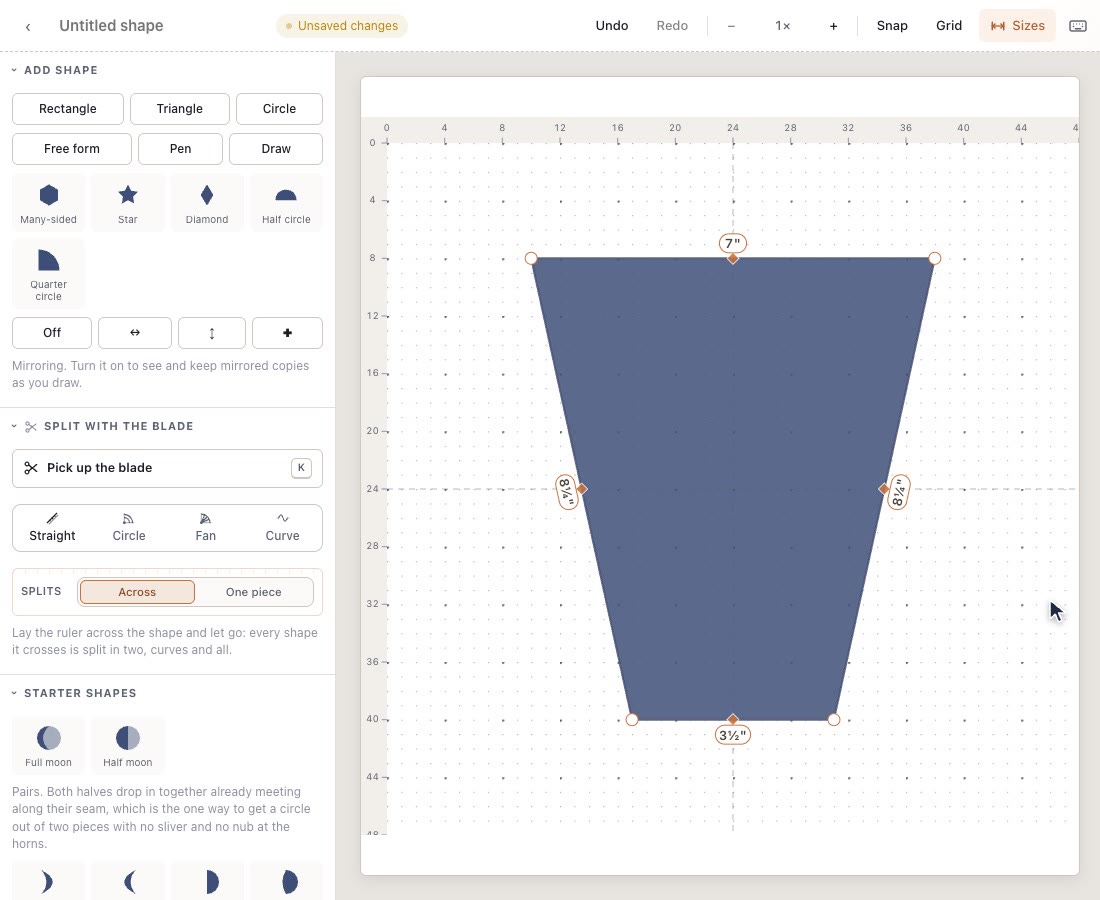Enable horizontal mirroring with the left-right arrow
The height and width of the screenshot is (900, 1100).
[135, 333]
